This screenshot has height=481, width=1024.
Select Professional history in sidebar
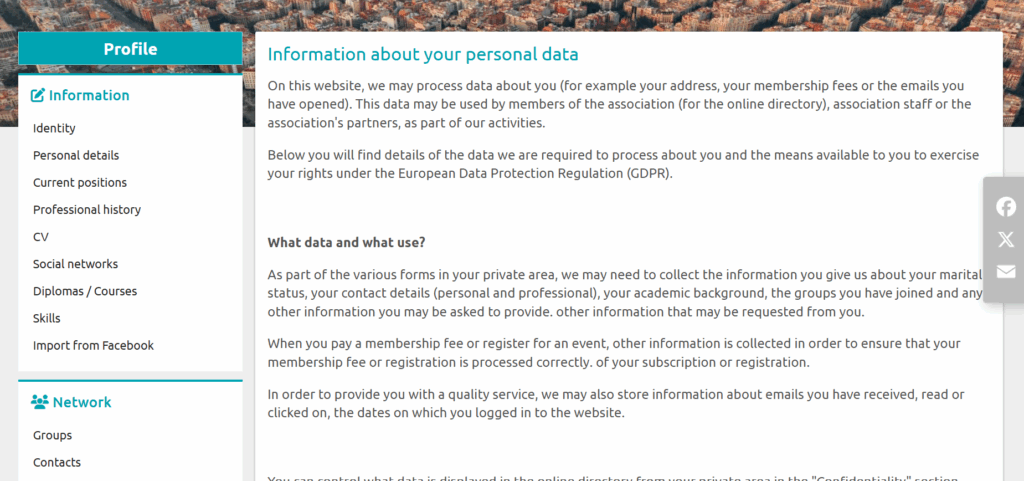(x=87, y=209)
